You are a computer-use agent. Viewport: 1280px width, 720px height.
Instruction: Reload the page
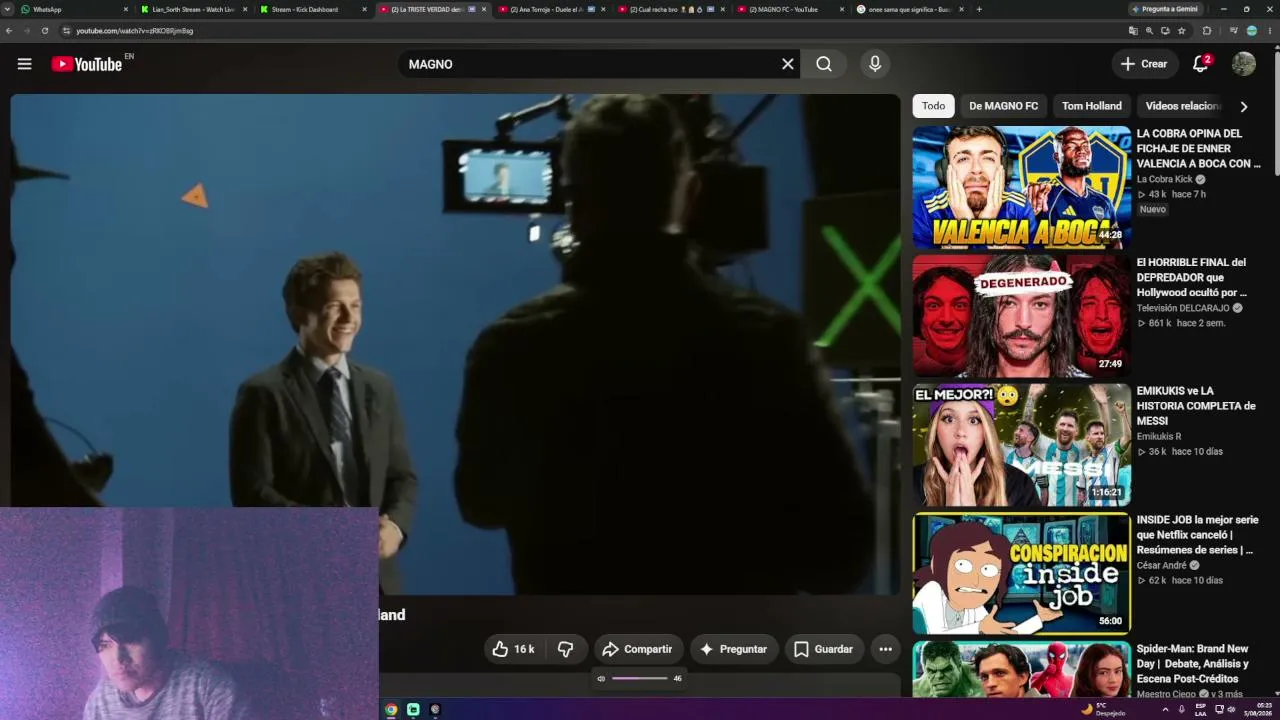[x=45, y=31]
